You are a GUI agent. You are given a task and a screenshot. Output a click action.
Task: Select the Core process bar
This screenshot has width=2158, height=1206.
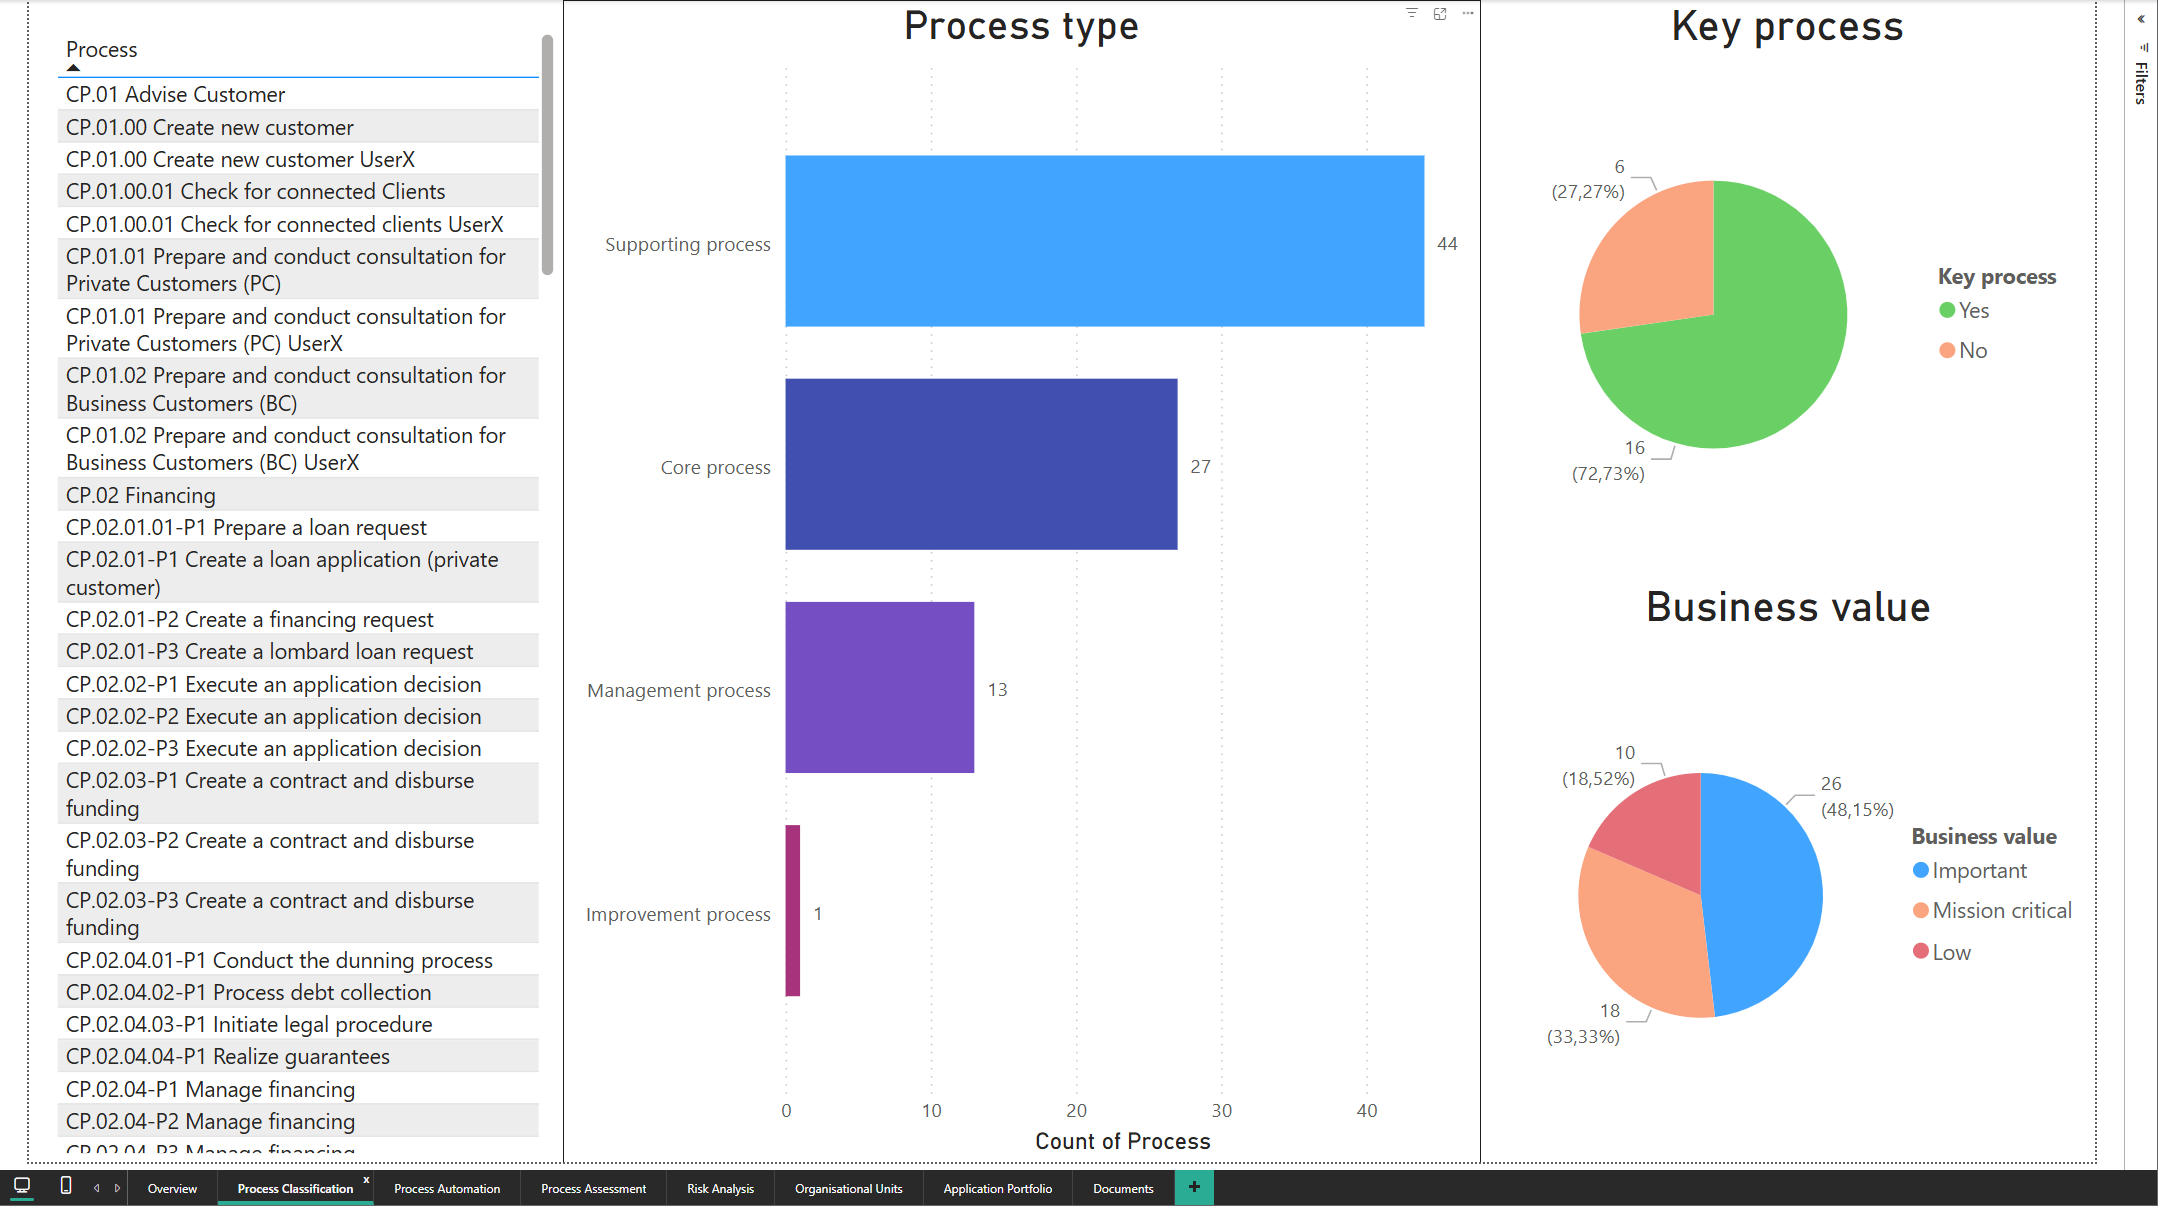pyautogui.click(x=981, y=464)
